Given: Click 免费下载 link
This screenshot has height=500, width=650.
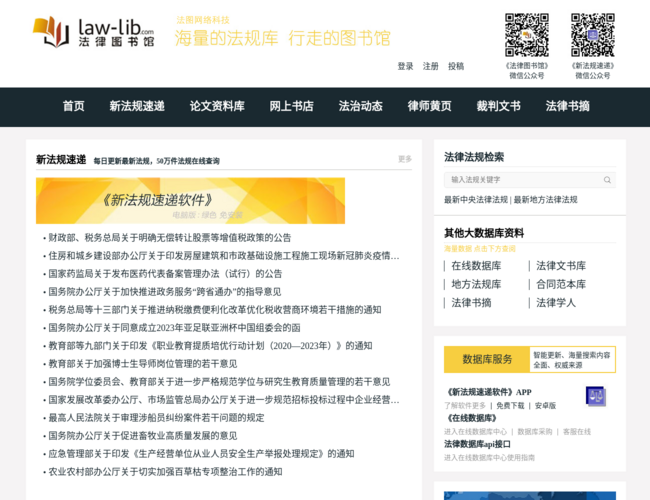Looking at the screenshot, I should [510, 405].
